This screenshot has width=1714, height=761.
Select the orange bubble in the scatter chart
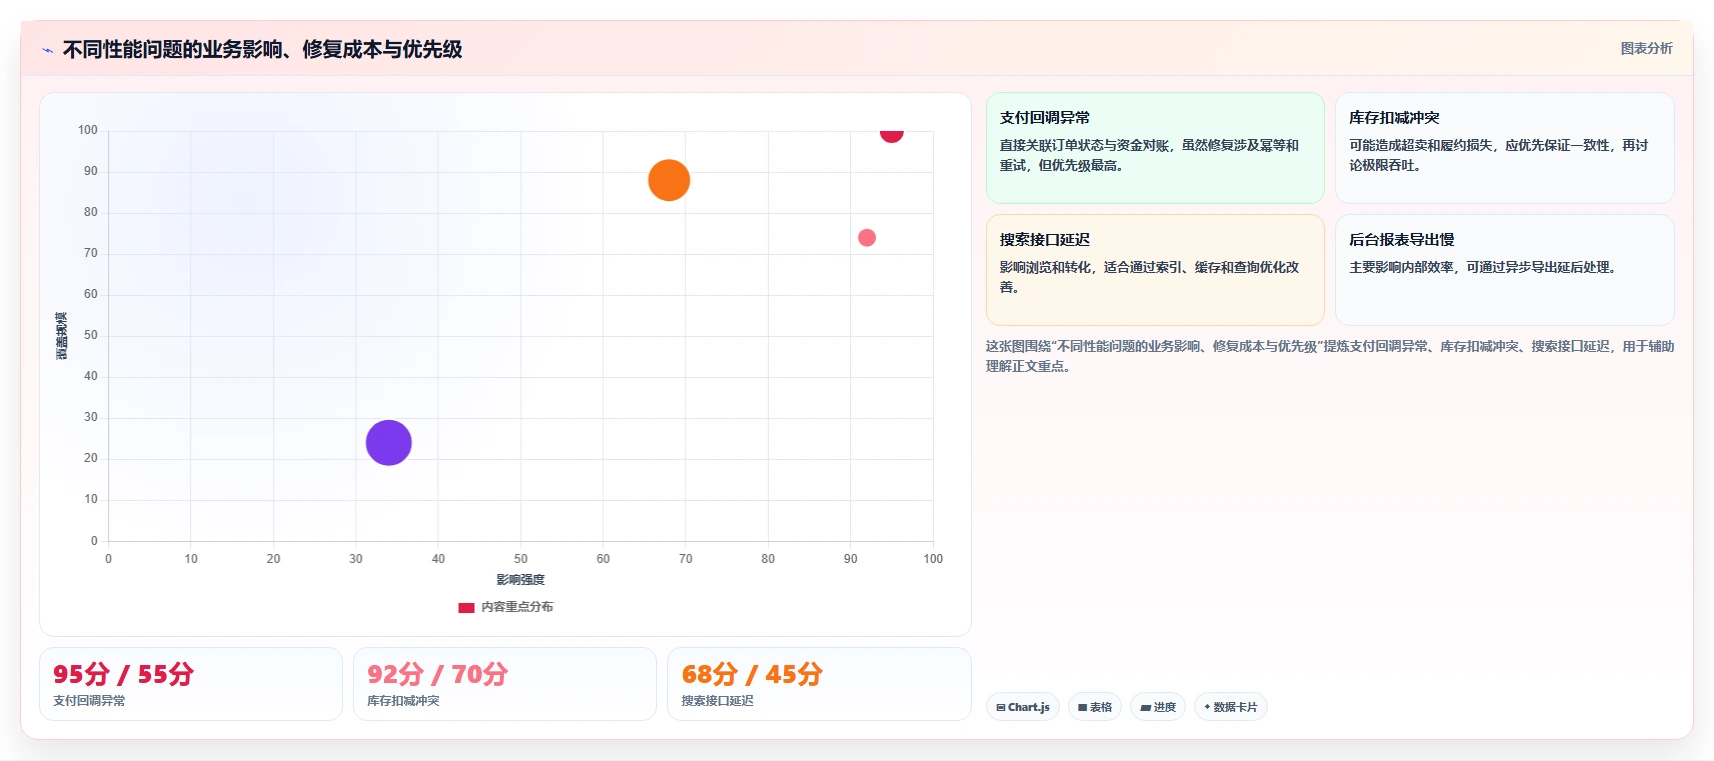click(669, 180)
